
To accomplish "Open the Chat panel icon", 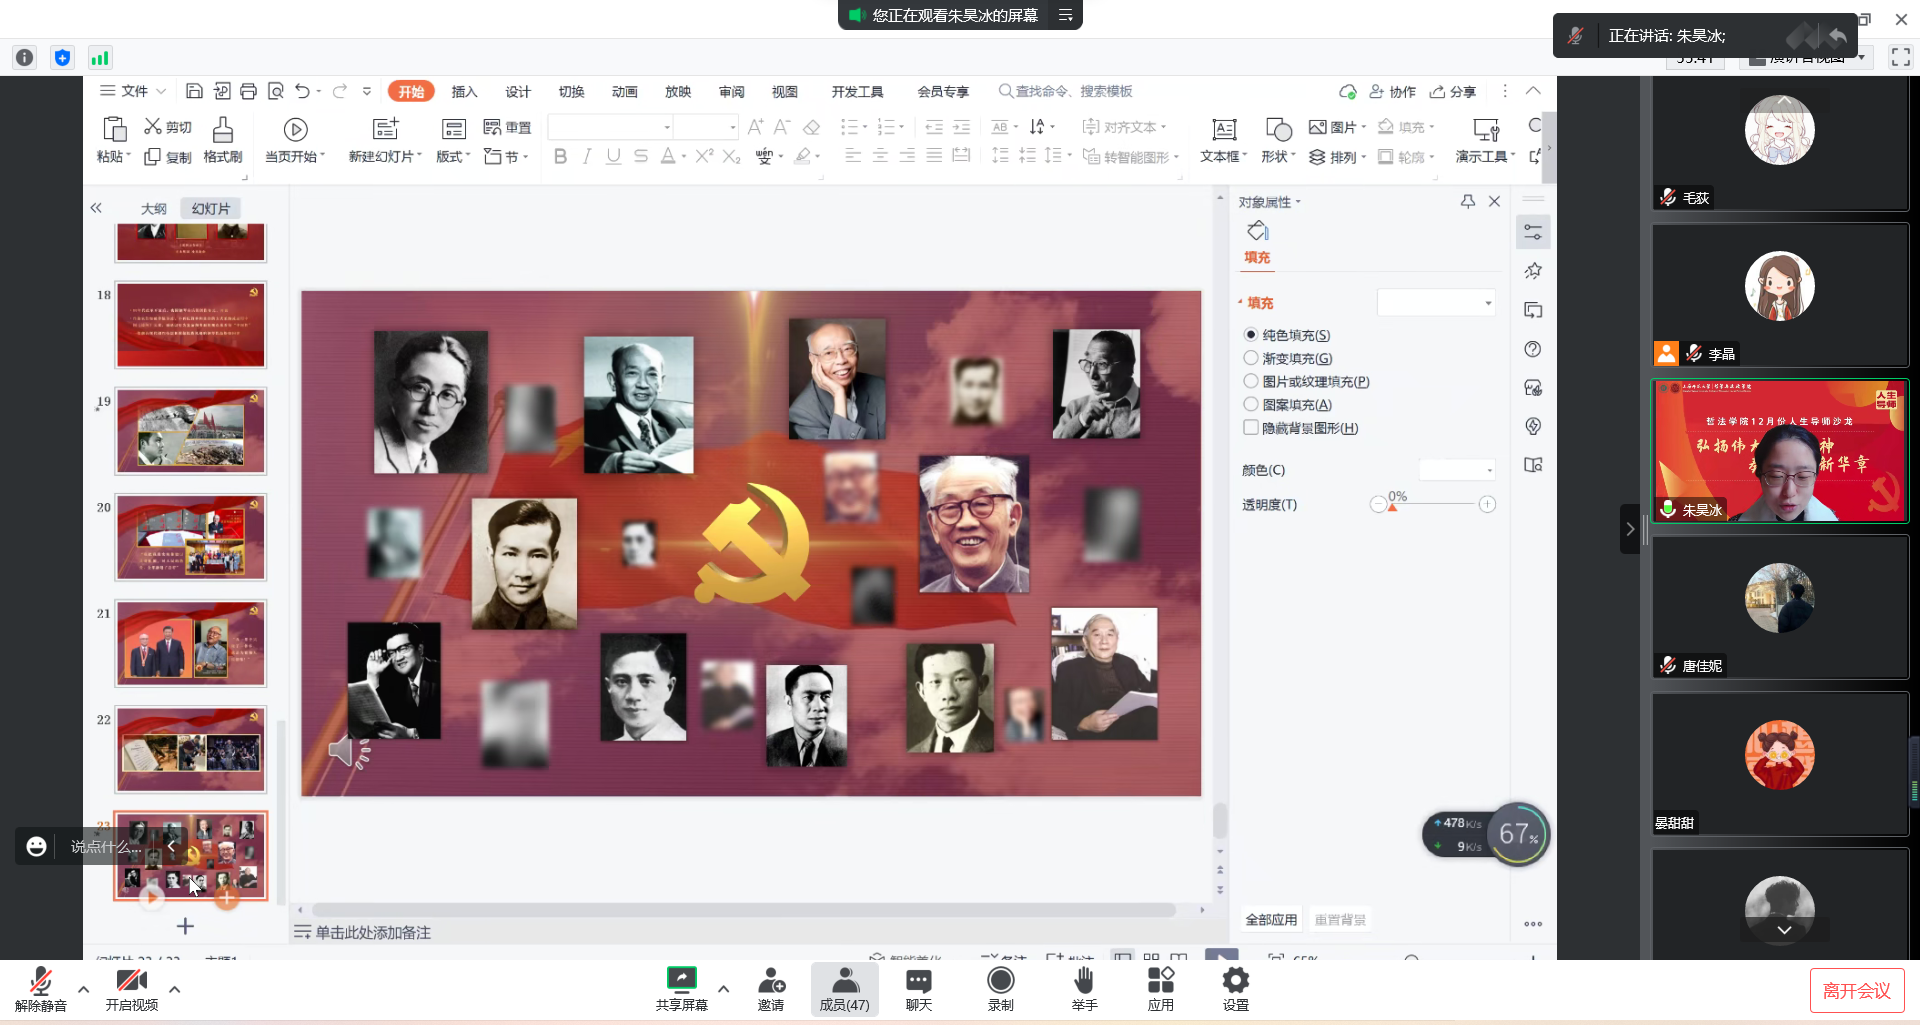I will point(918,980).
